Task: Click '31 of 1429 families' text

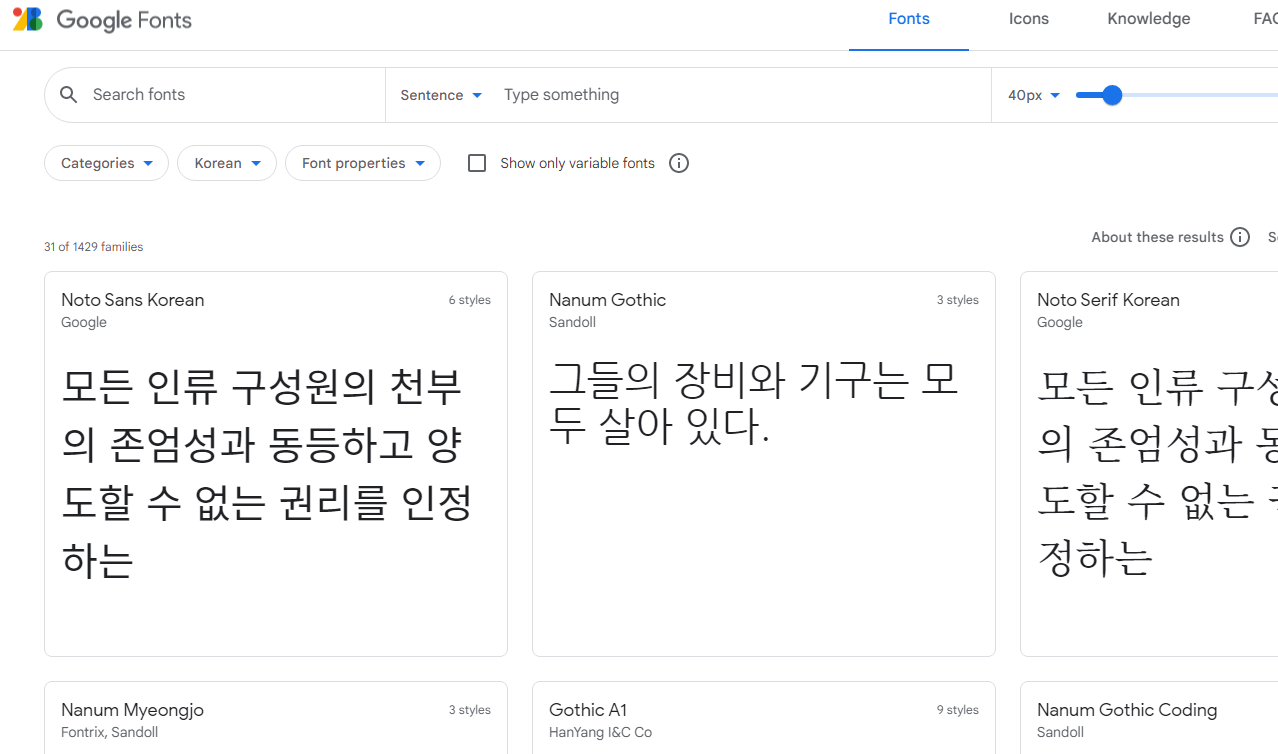Action: [x=93, y=247]
